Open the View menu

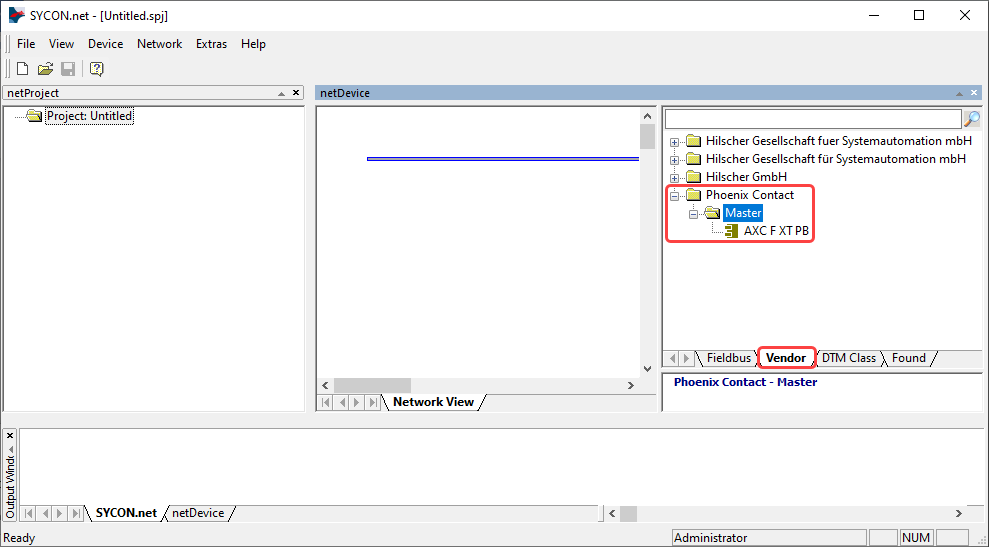tap(61, 44)
